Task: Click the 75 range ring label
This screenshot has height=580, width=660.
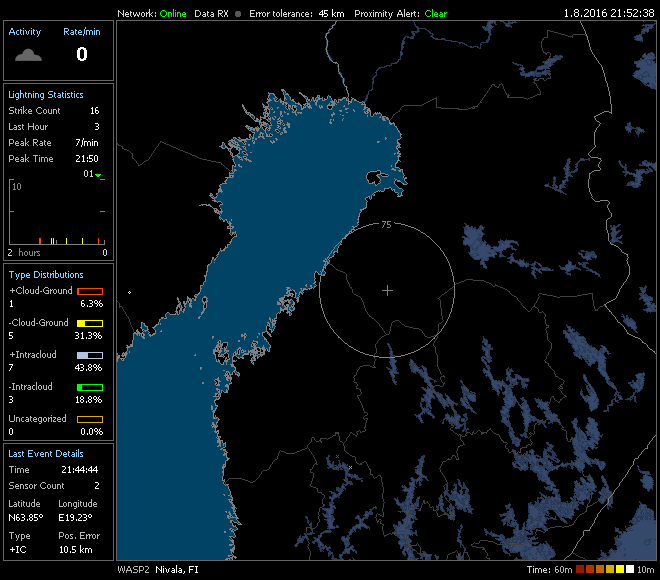Action: point(386,225)
